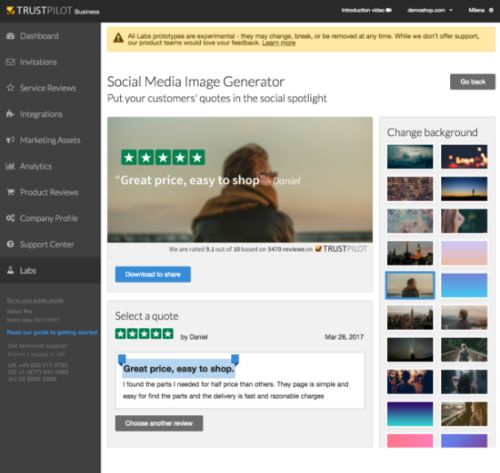The image size is (500, 473).
Task: Choose the lavender-to-peach gradient background
Action: click(x=464, y=253)
